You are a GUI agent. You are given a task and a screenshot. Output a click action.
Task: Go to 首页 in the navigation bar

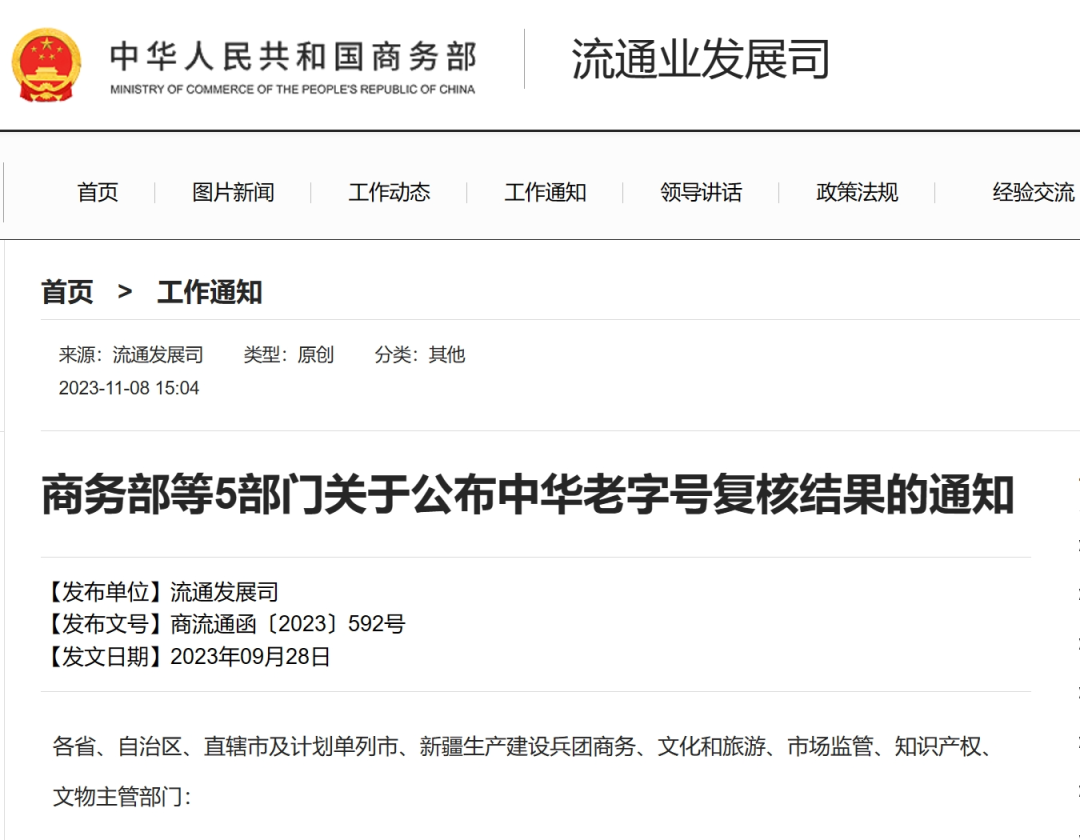click(x=98, y=192)
